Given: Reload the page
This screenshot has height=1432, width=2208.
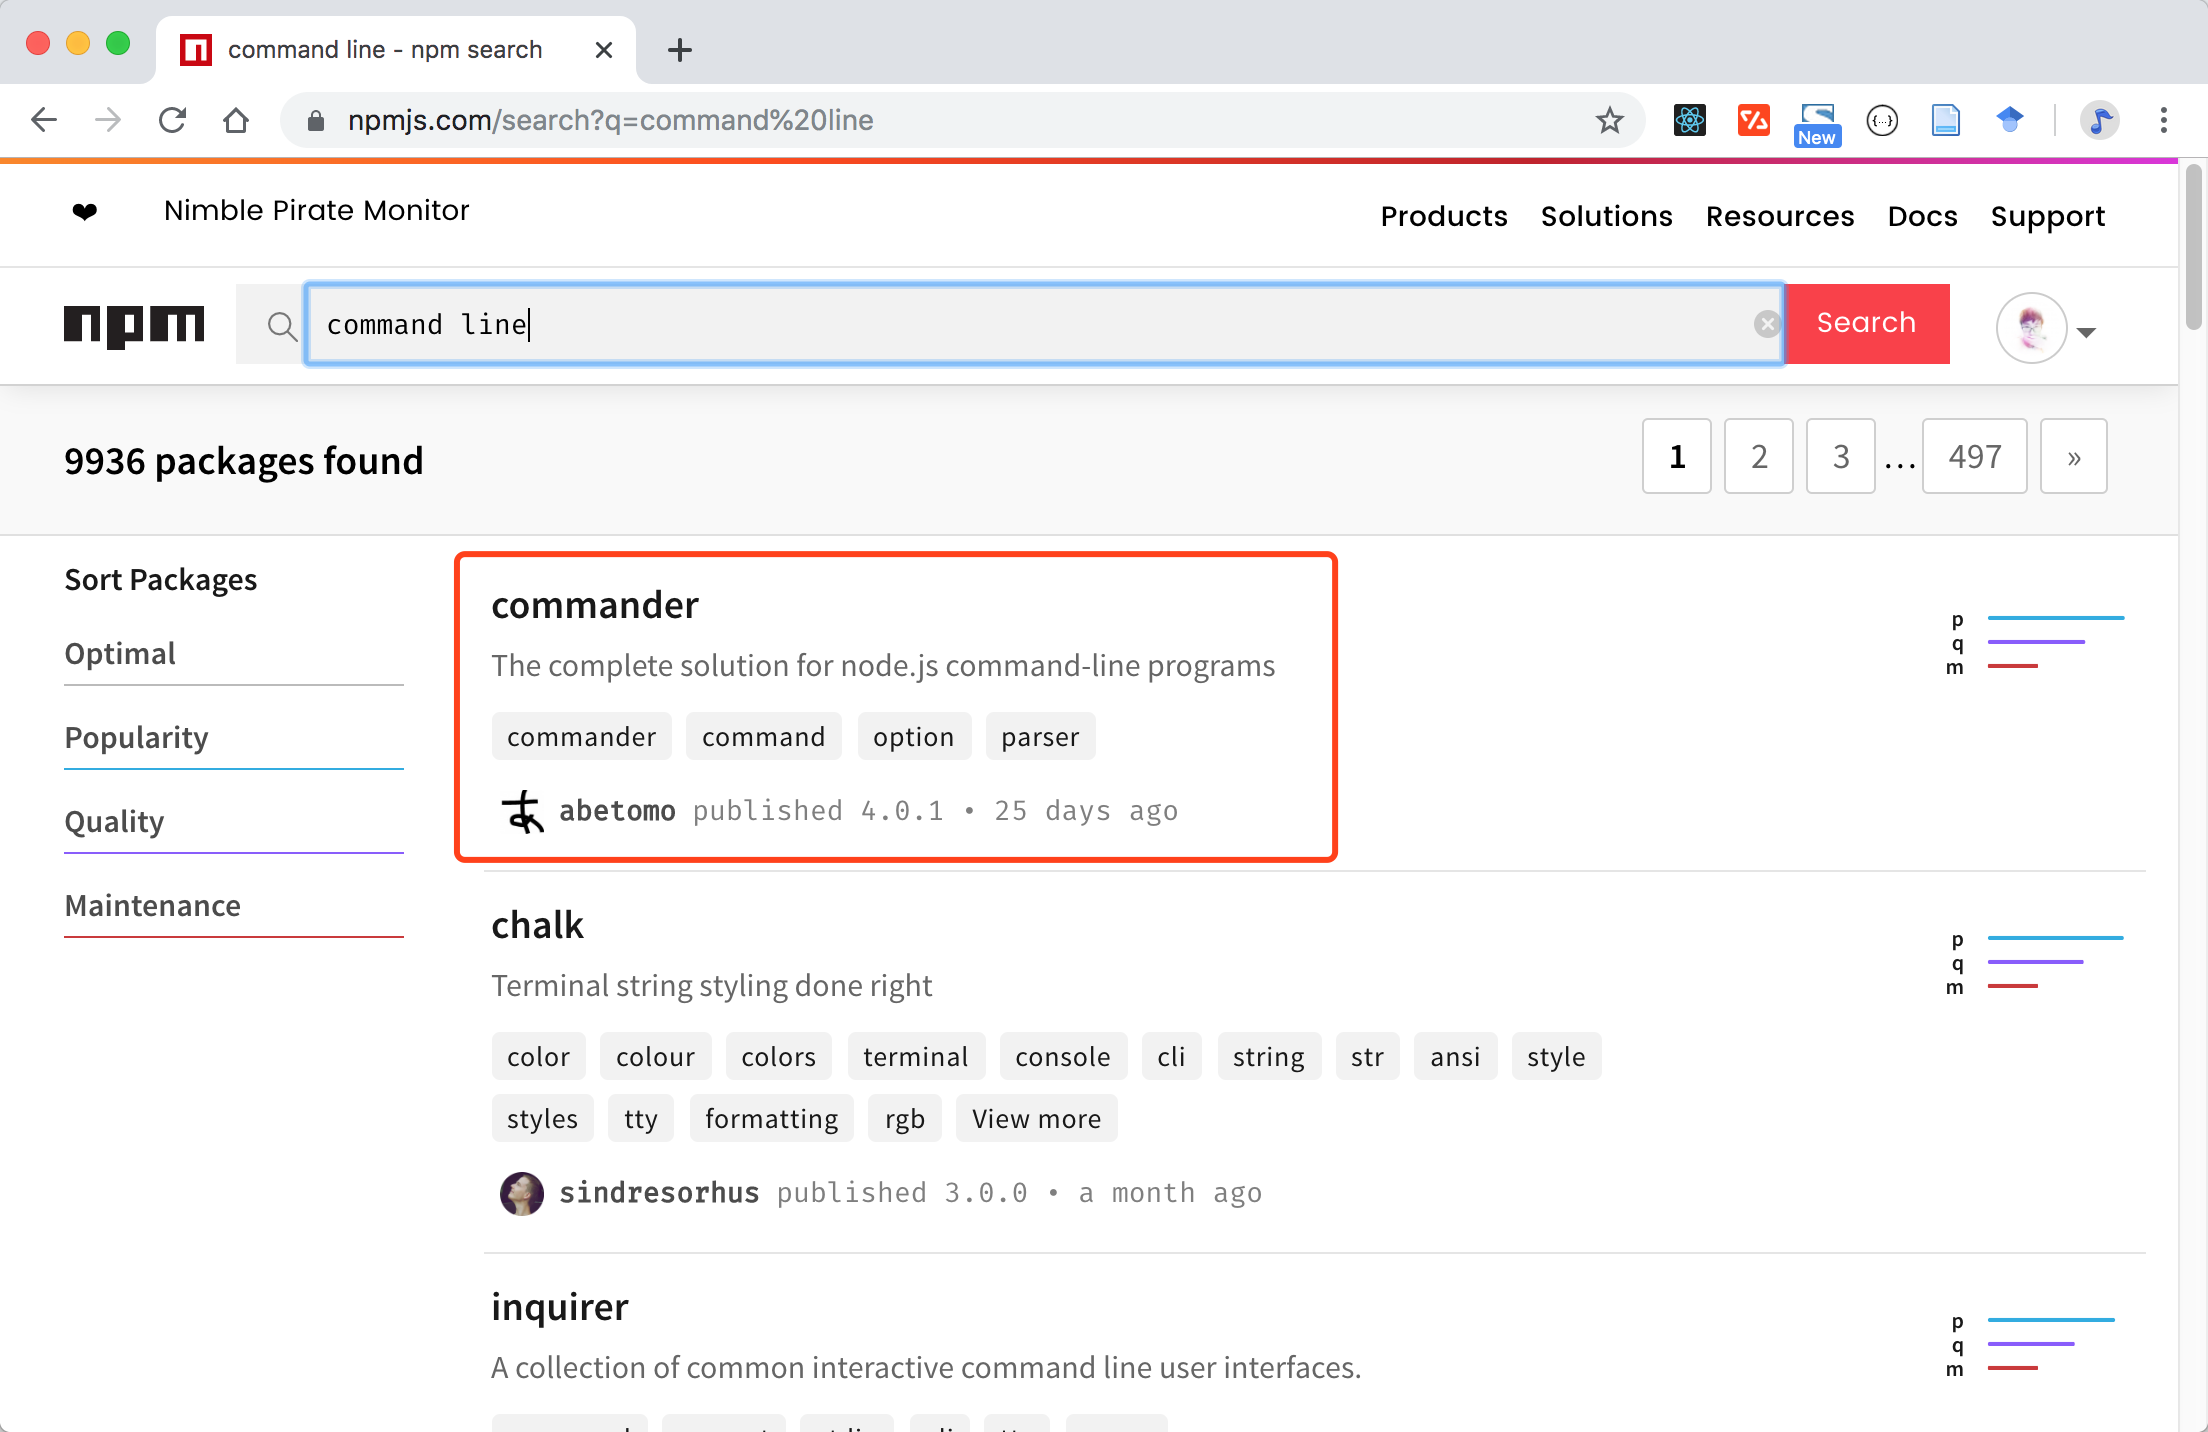Looking at the screenshot, I should pyautogui.click(x=172, y=120).
